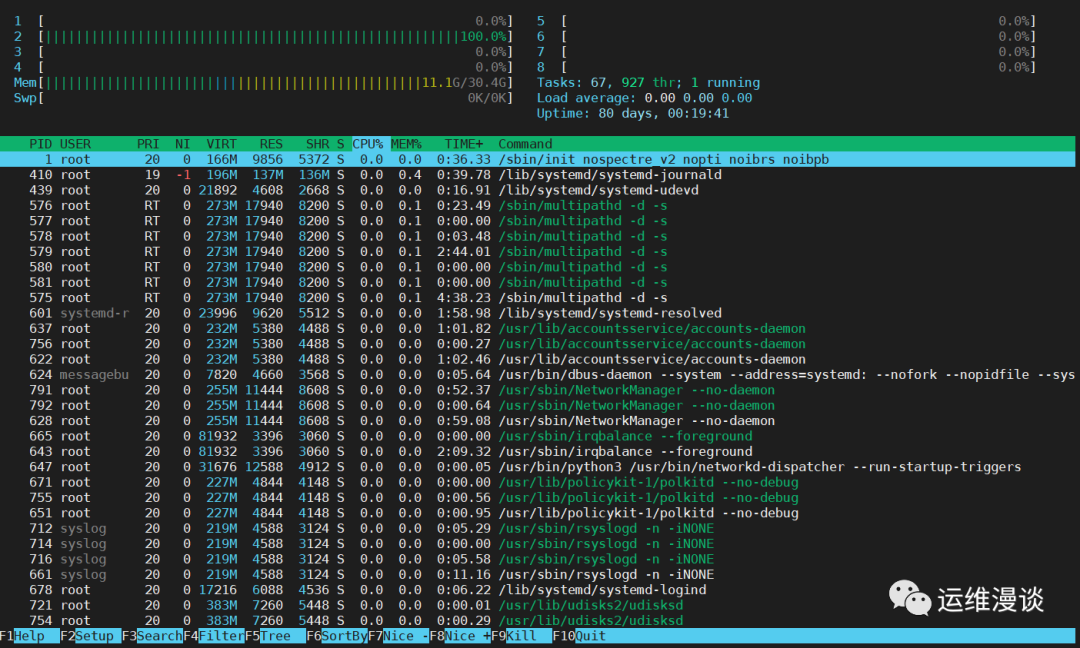Click F8 Nice + to raise niceness

[460, 636]
